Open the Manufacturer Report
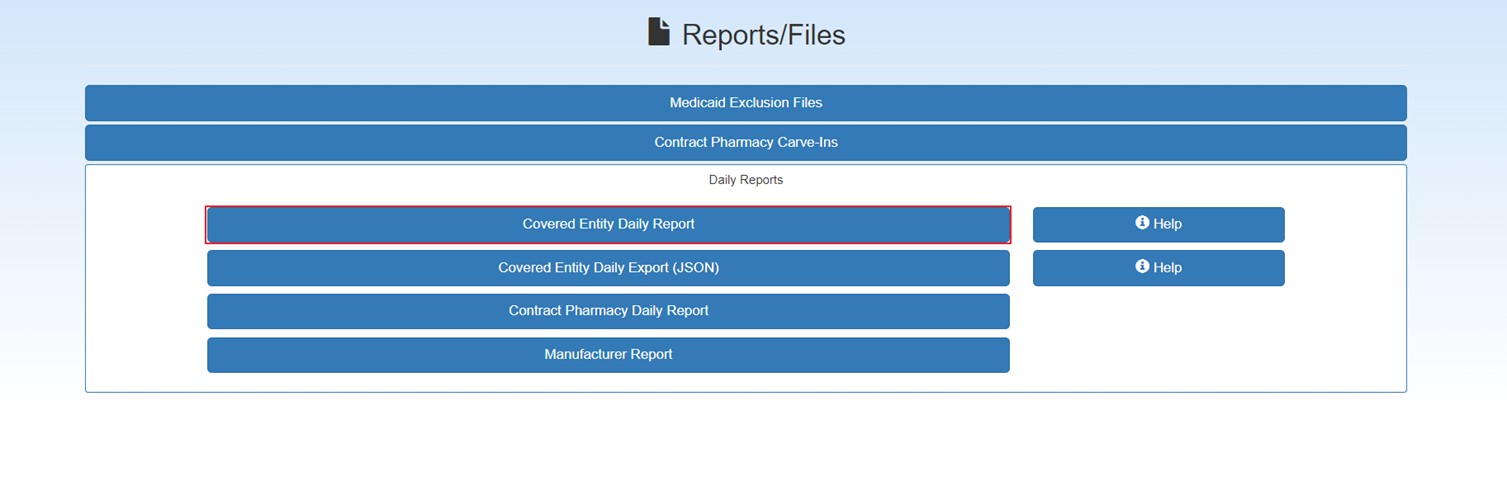 pyautogui.click(x=608, y=355)
